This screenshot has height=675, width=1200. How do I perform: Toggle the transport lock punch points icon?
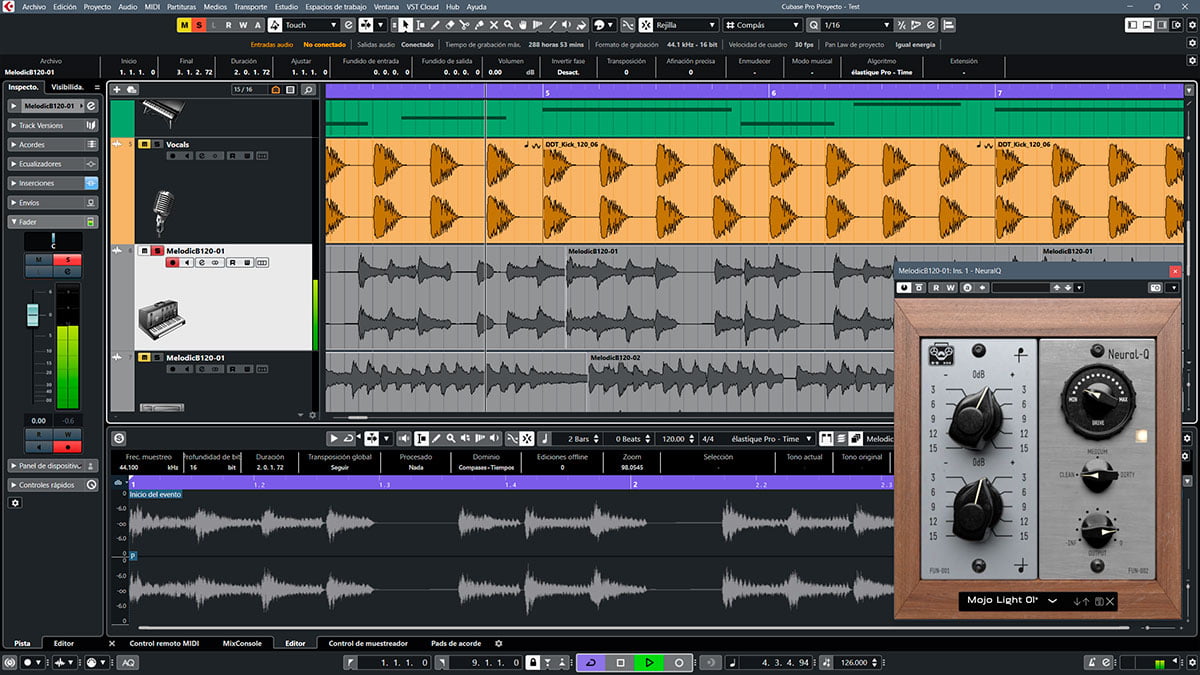[x=532, y=663]
